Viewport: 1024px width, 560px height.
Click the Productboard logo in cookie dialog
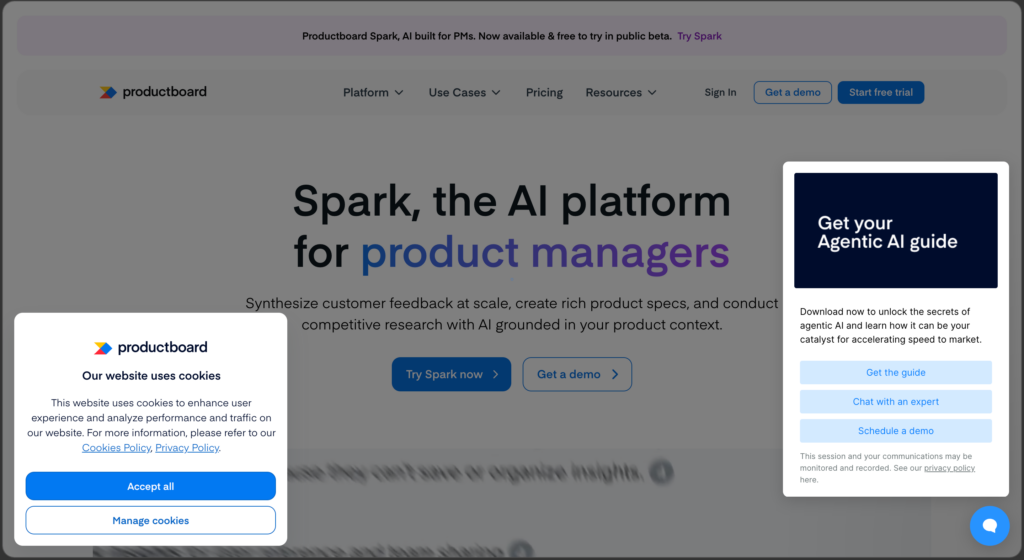(x=151, y=348)
